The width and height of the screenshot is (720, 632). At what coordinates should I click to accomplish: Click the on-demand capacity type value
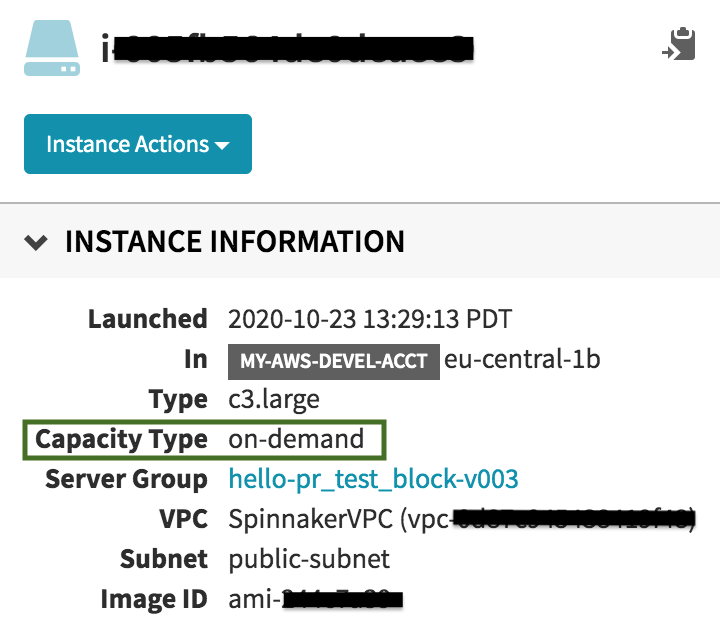point(296,439)
